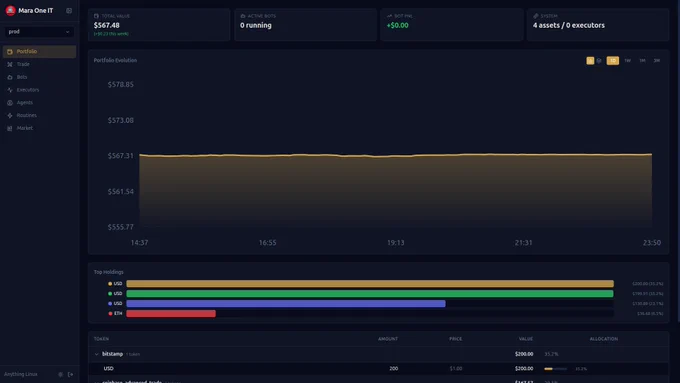Click the $578.85 y-axis label

[121, 85]
